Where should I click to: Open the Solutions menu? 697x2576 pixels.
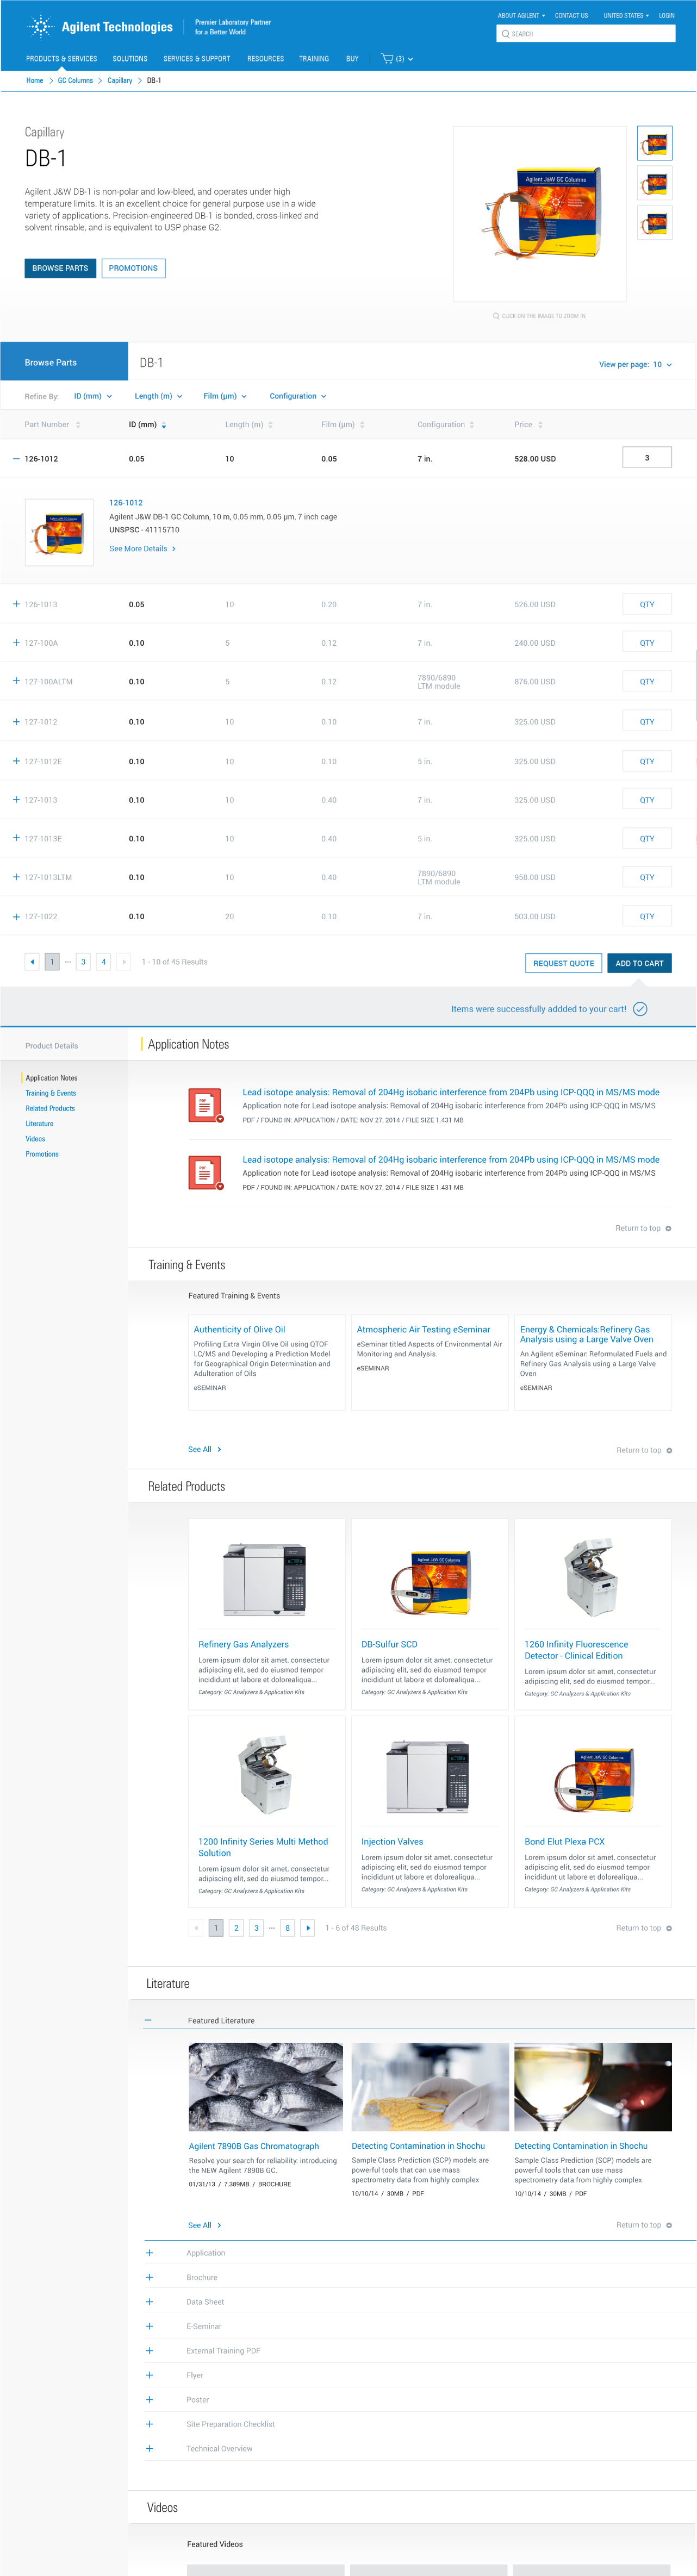point(130,59)
